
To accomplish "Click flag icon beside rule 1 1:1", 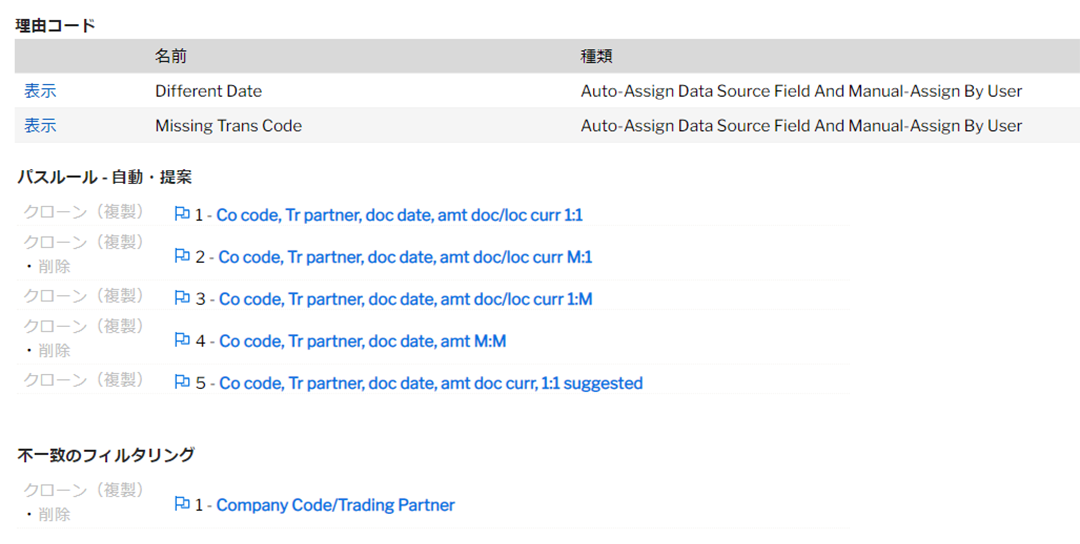I will (182, 214).
